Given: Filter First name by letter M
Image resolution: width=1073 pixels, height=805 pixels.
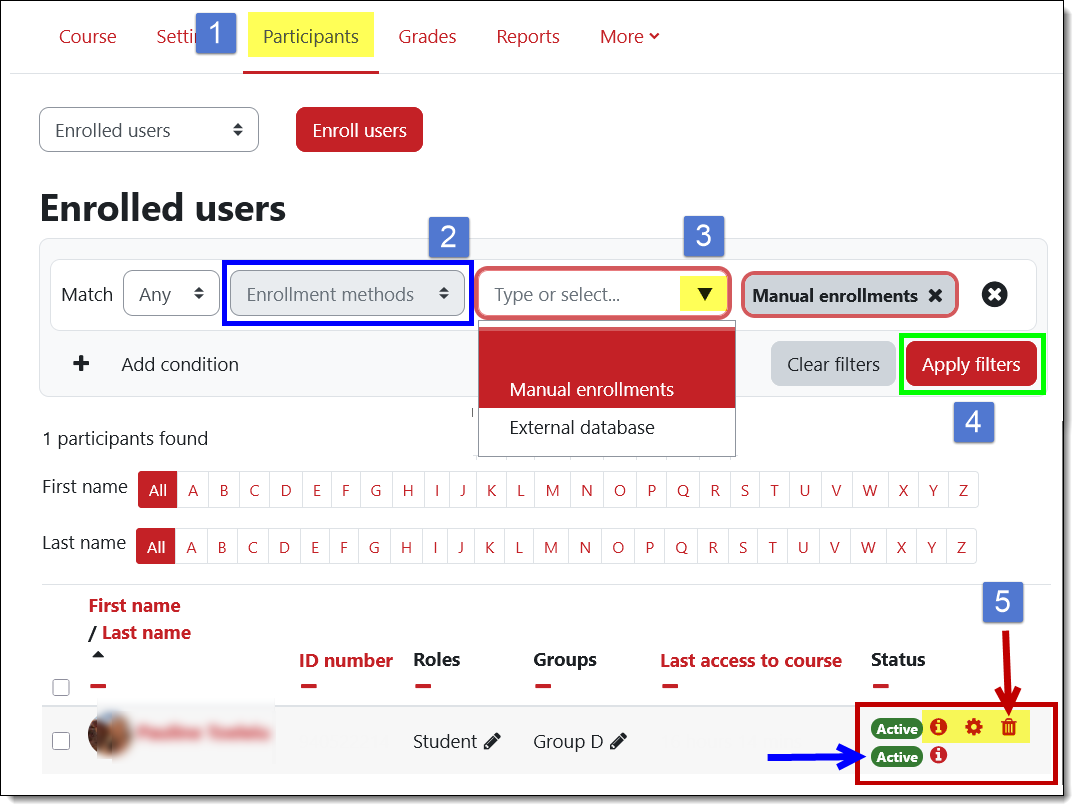Looking at the screenshot, I should point(552,490).
